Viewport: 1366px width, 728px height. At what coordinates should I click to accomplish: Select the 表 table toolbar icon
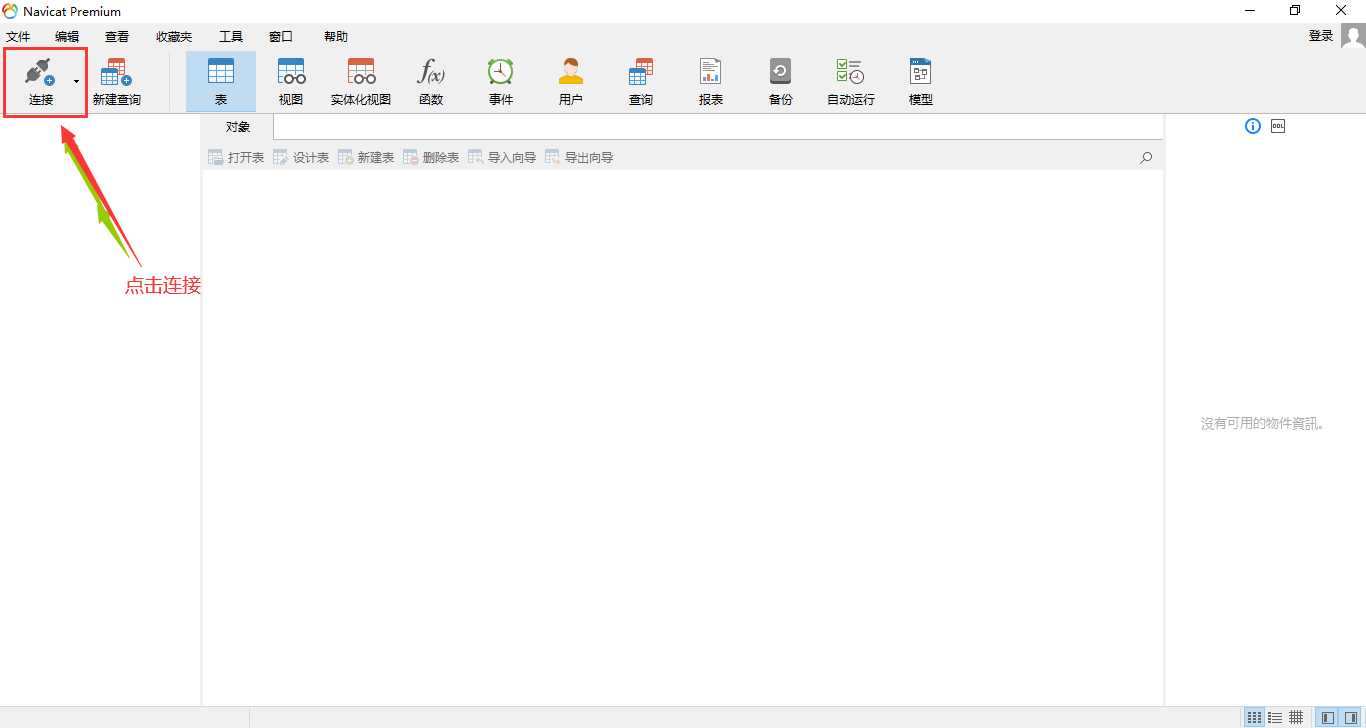[221, 72]
